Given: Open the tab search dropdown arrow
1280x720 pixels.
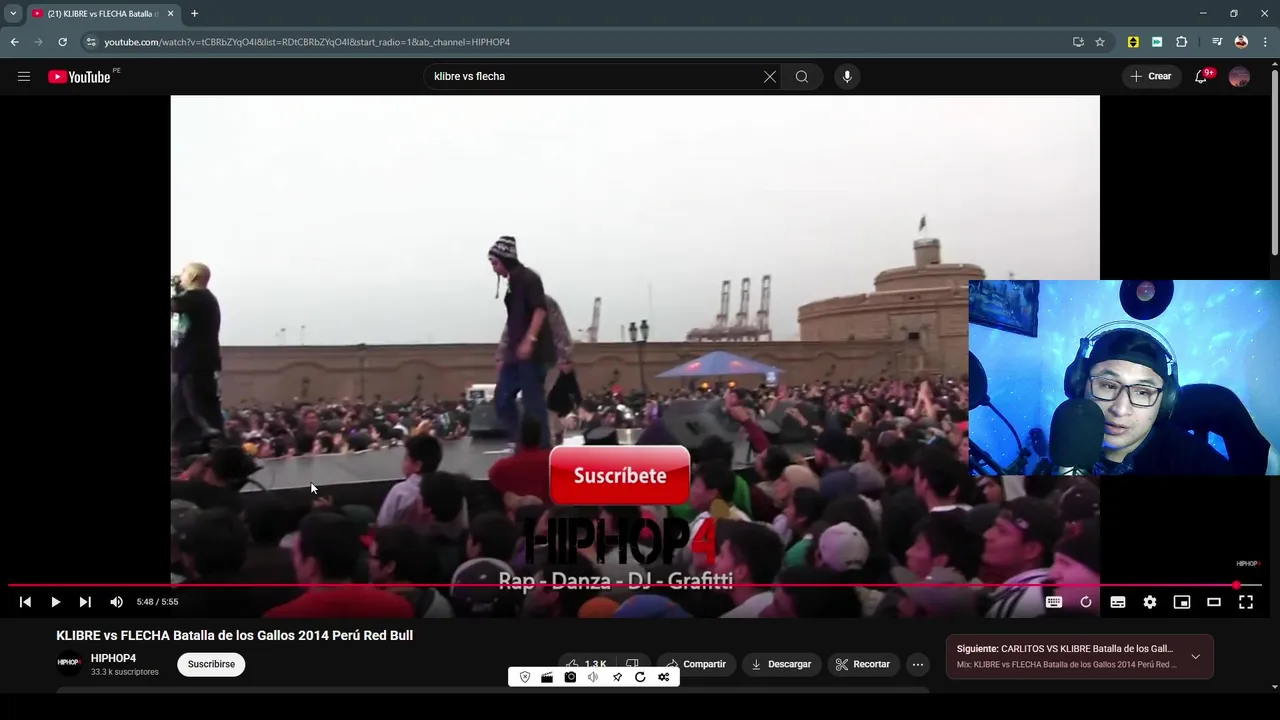Looking at the screenshot, I should (x=13, y=14).
